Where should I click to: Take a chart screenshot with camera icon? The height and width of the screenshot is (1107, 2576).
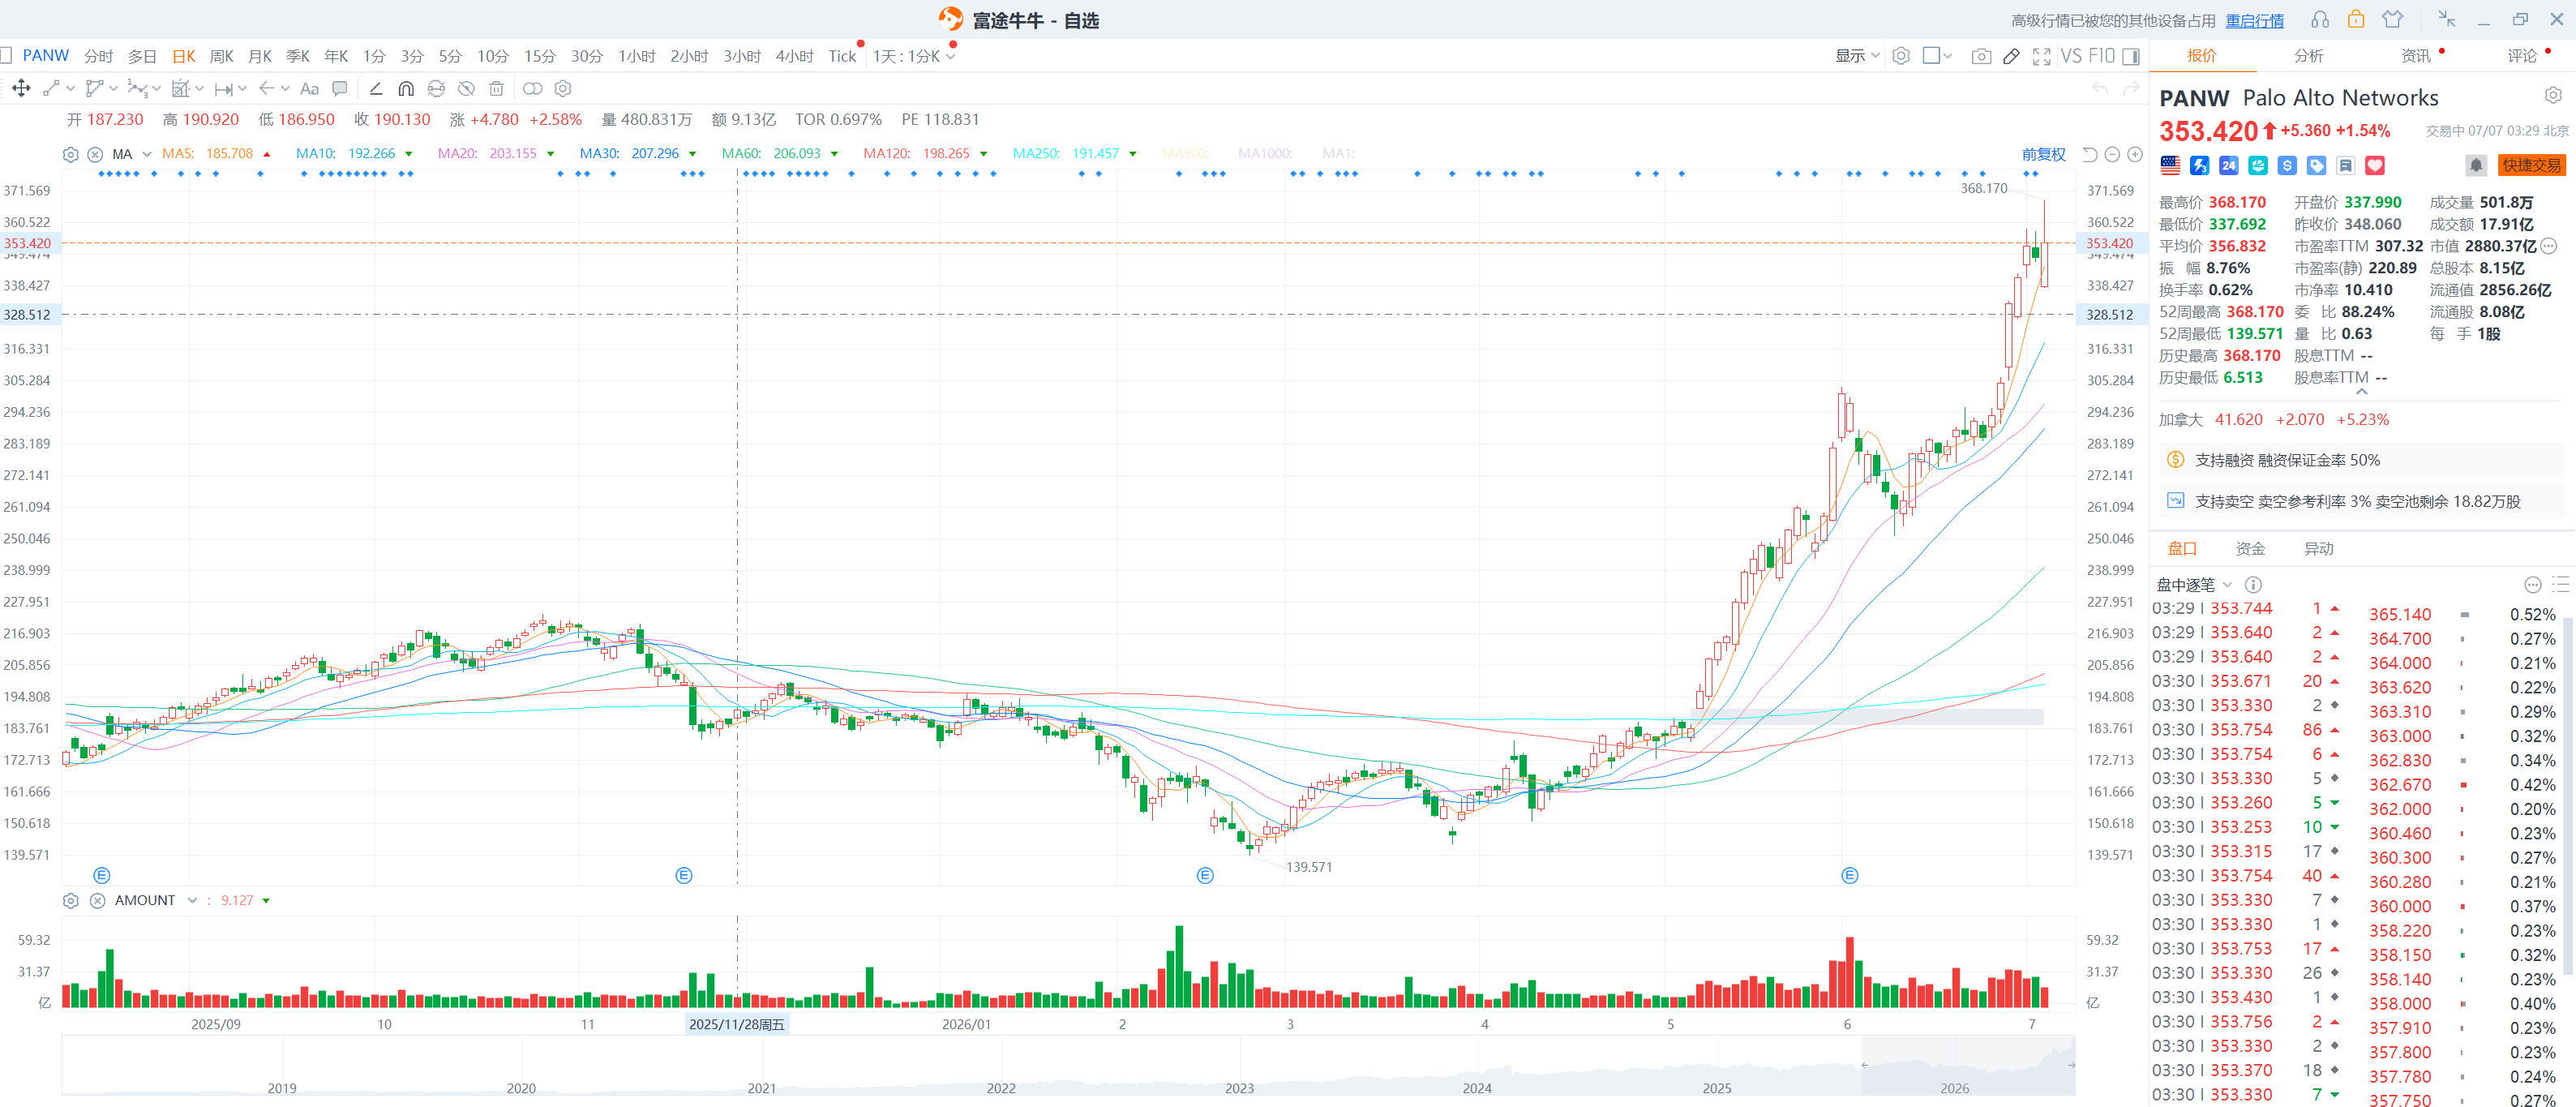coord(1980,56)
